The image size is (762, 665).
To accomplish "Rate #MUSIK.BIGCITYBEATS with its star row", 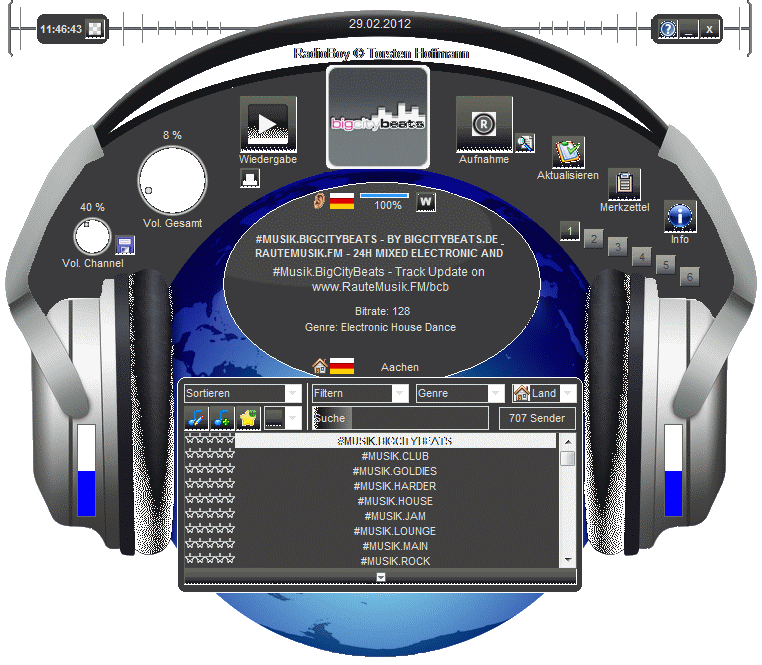I will tap(210, 439).
